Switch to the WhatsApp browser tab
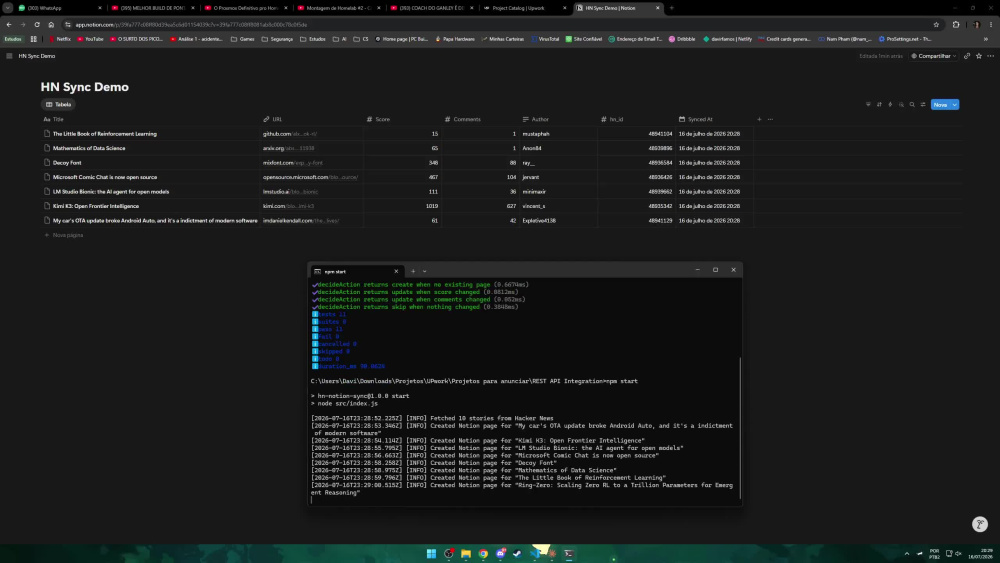Viewport: 1000px width, 563px height. pos(59,8)
